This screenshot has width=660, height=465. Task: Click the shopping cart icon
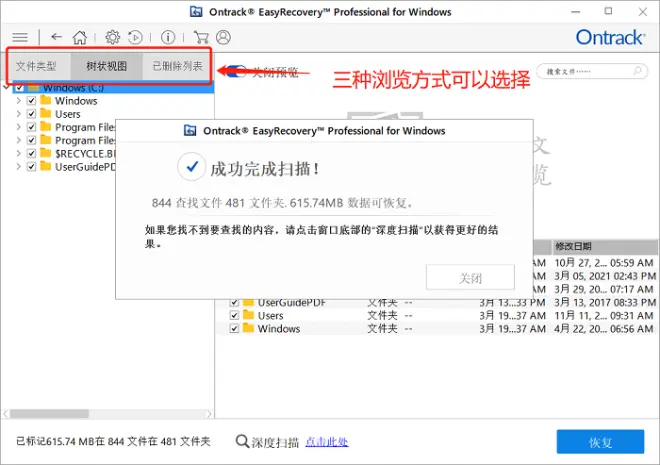pos(201,37)
